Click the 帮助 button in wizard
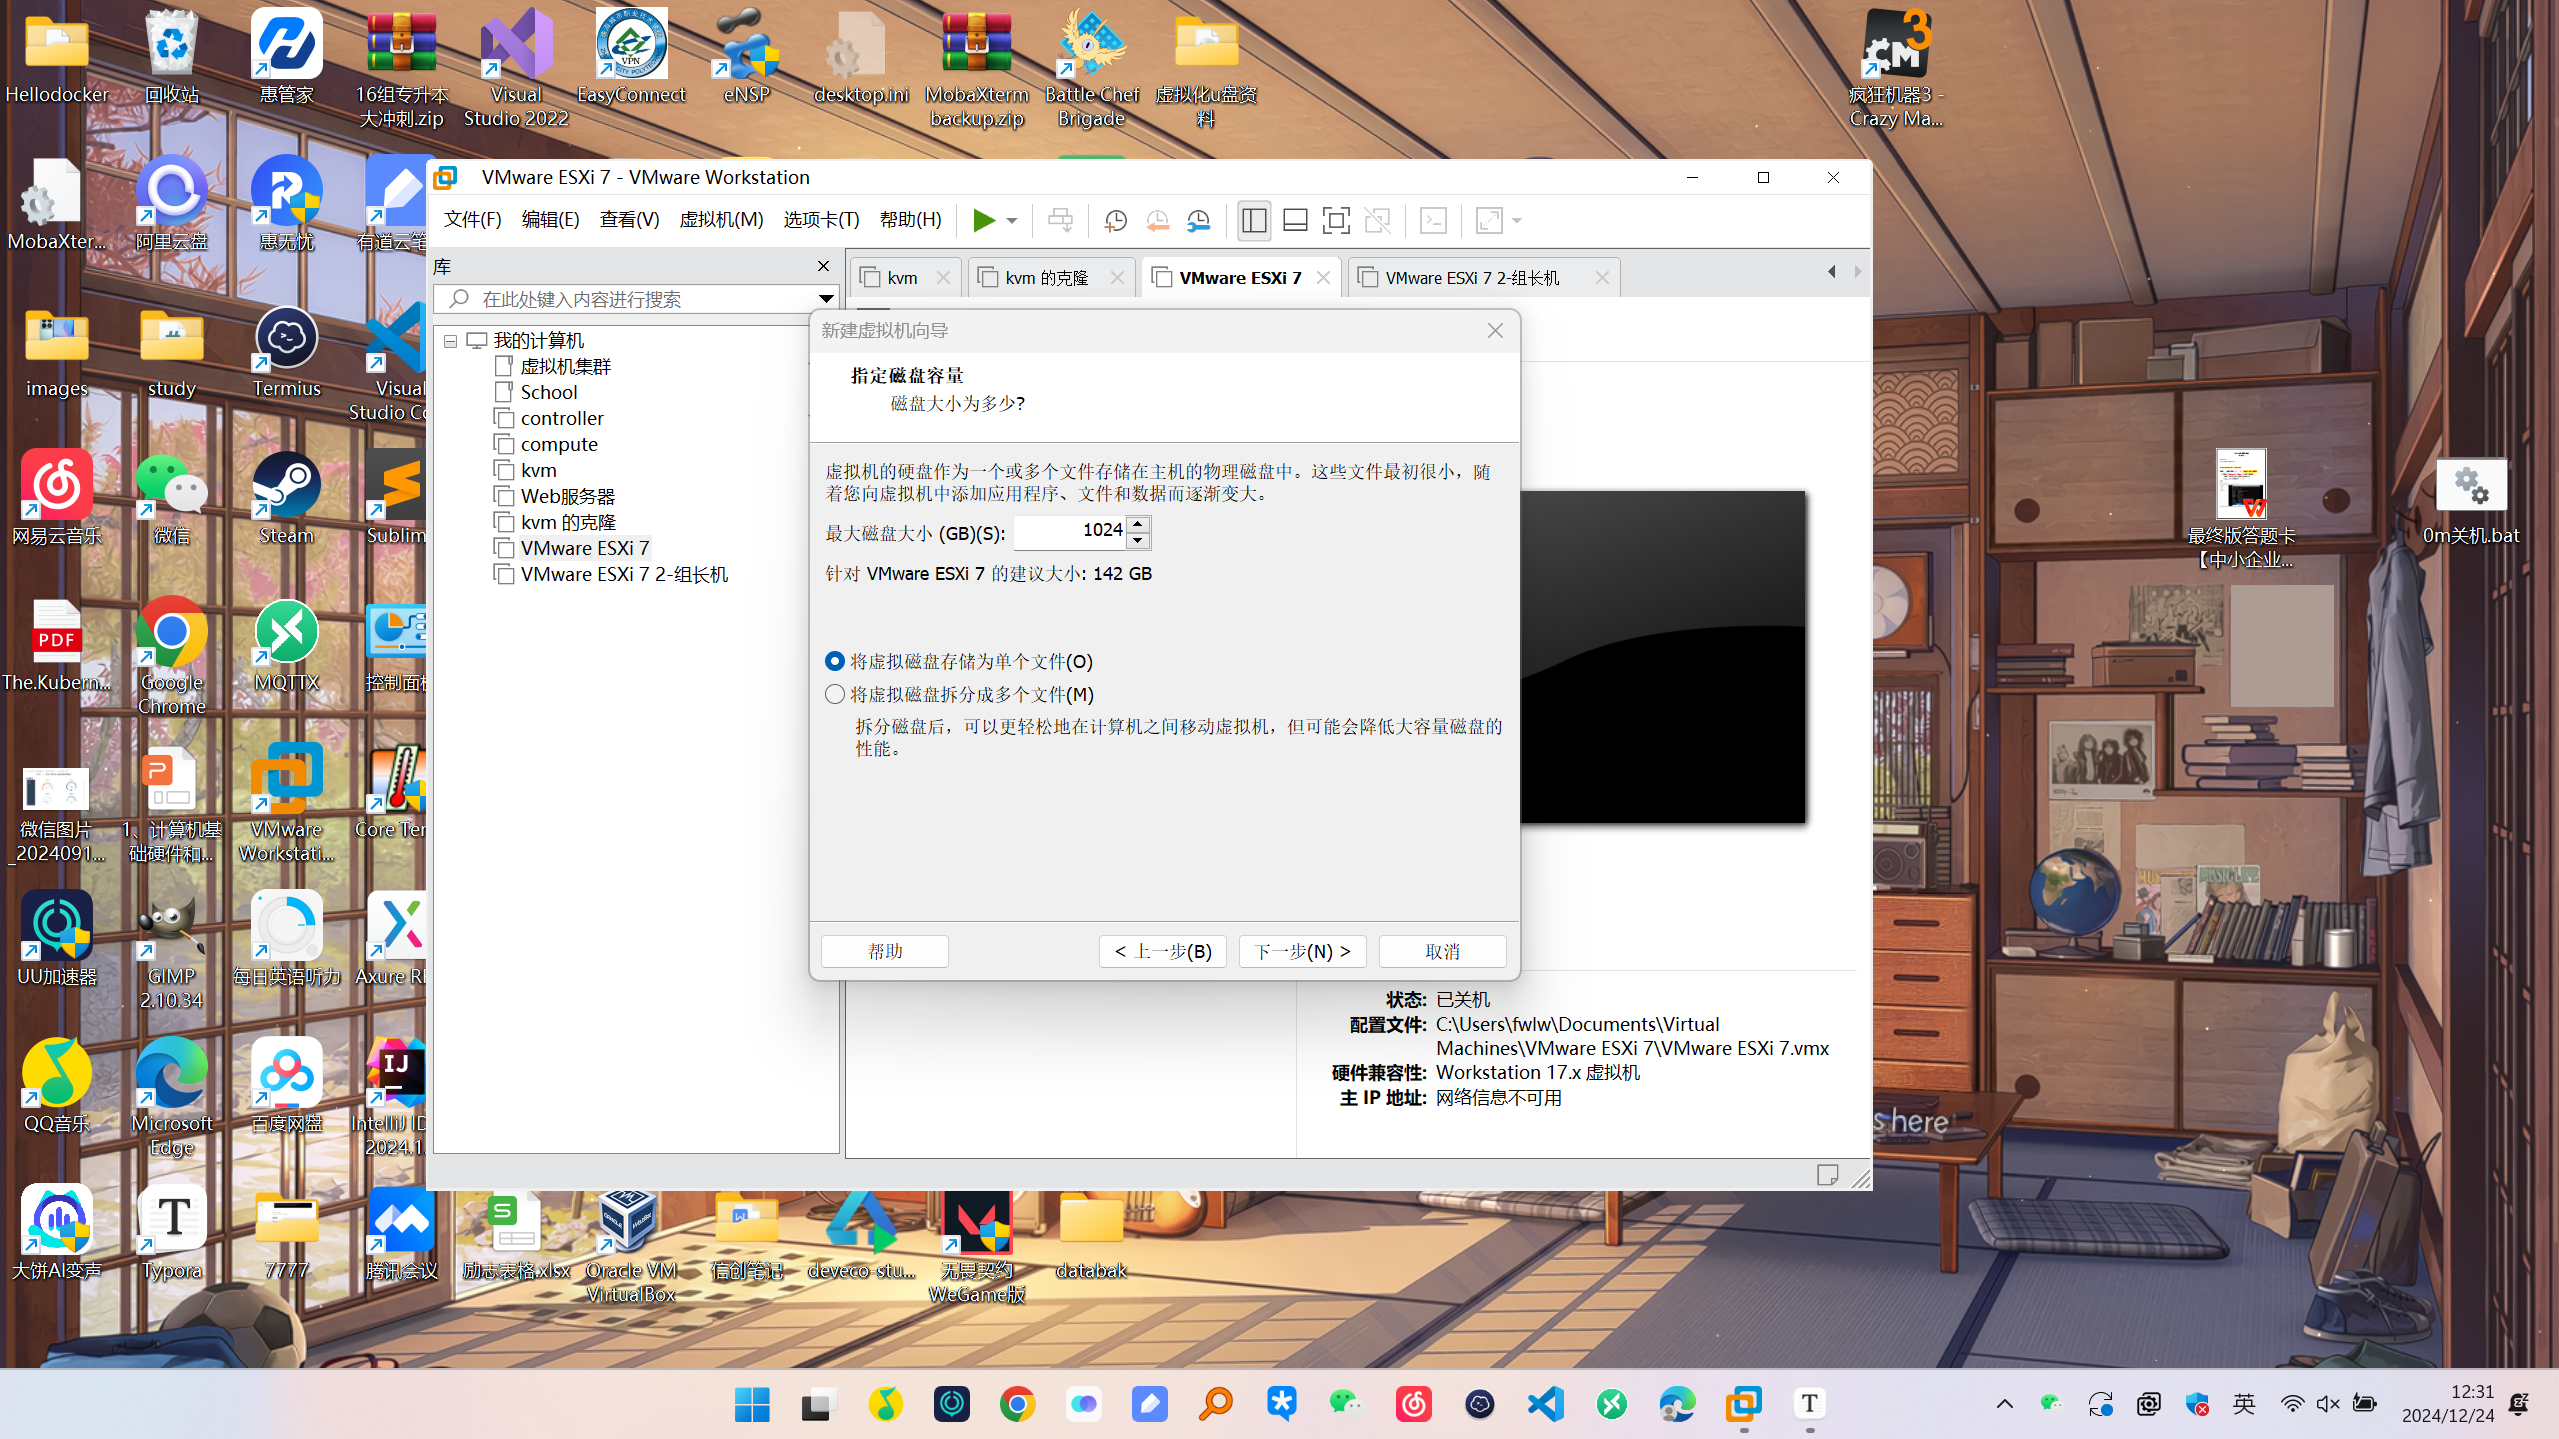 885,951
